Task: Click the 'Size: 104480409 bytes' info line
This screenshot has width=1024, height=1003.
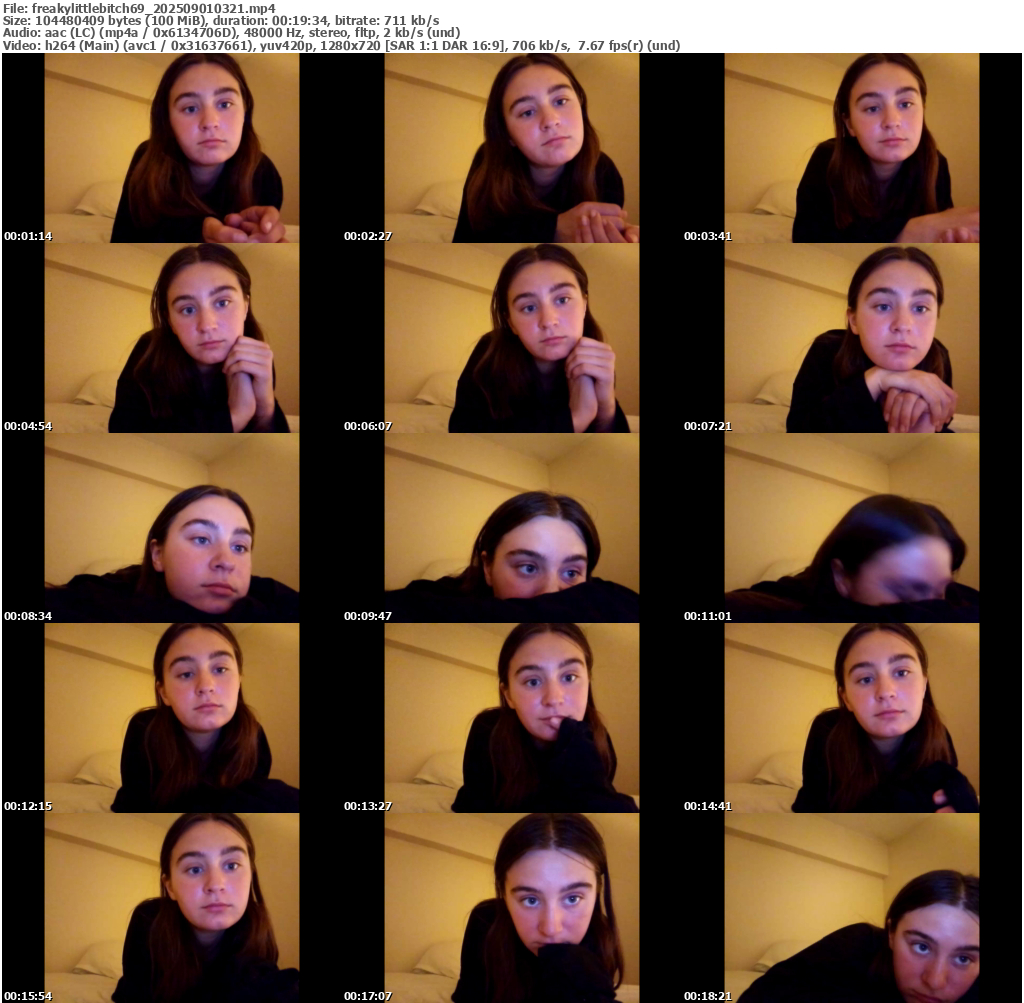Action: click(x=221, y=20)
